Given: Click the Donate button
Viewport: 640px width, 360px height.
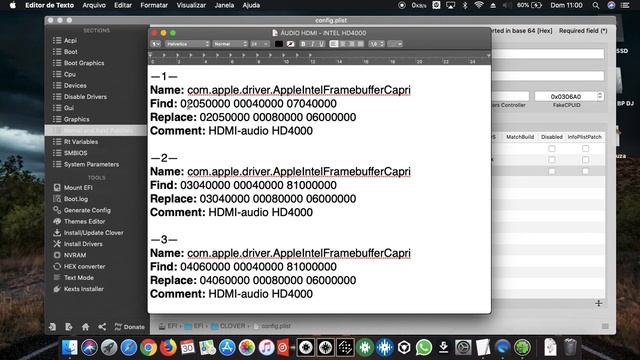Looking at the screenshot, I should (129, 327).
